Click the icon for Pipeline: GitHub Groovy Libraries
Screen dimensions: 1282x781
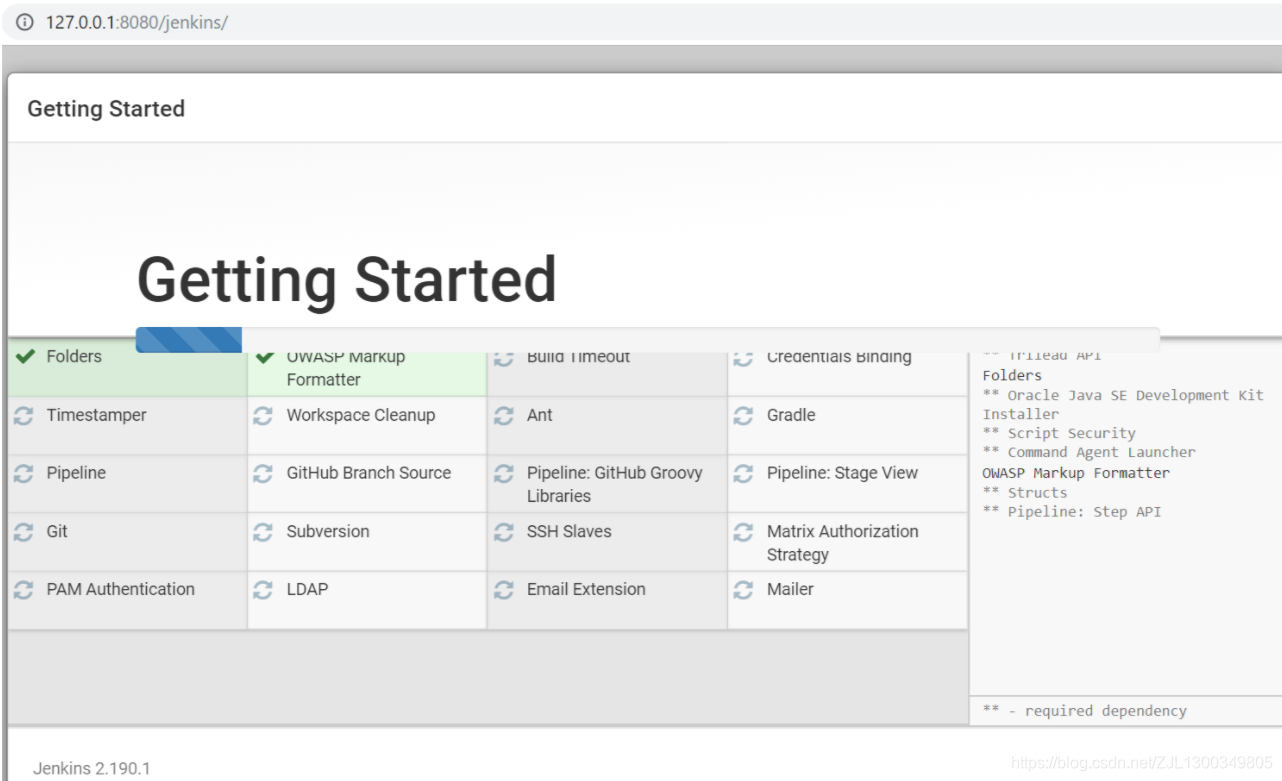tap(504, 474)
